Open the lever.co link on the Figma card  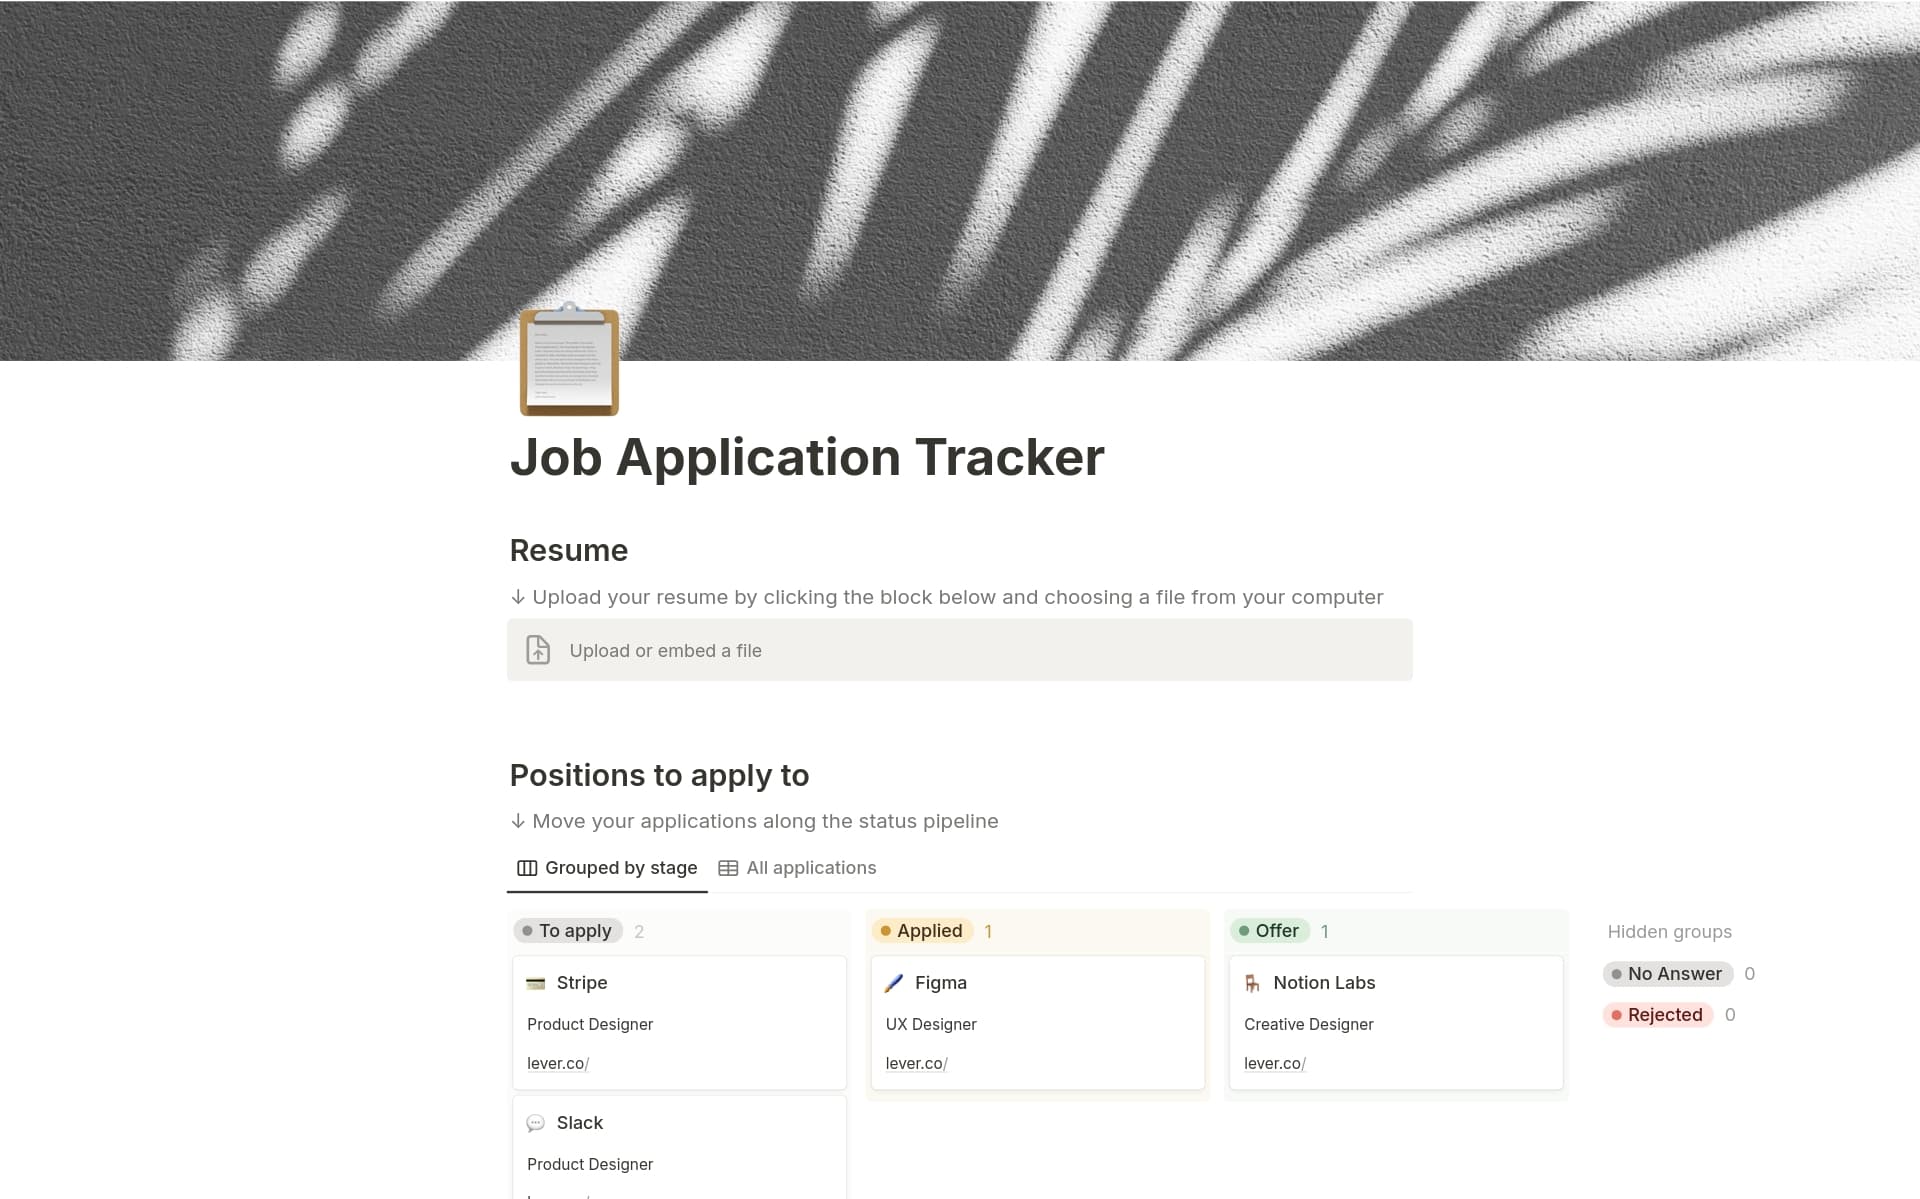[914, 1063]
